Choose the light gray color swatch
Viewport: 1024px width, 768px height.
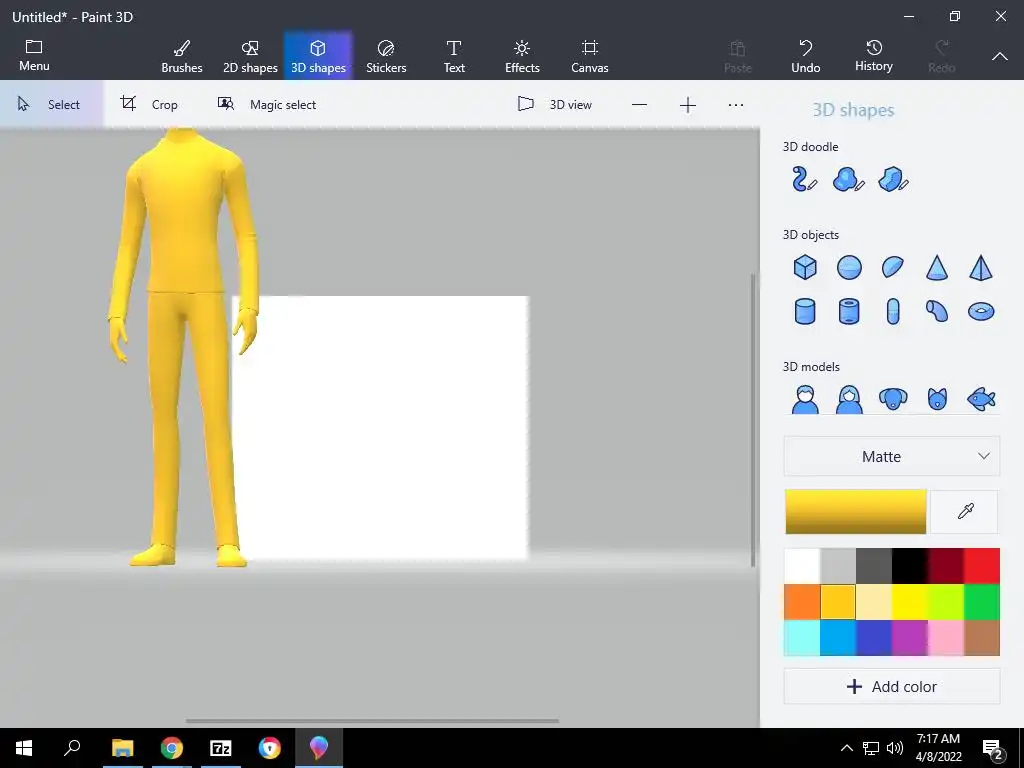838,566
